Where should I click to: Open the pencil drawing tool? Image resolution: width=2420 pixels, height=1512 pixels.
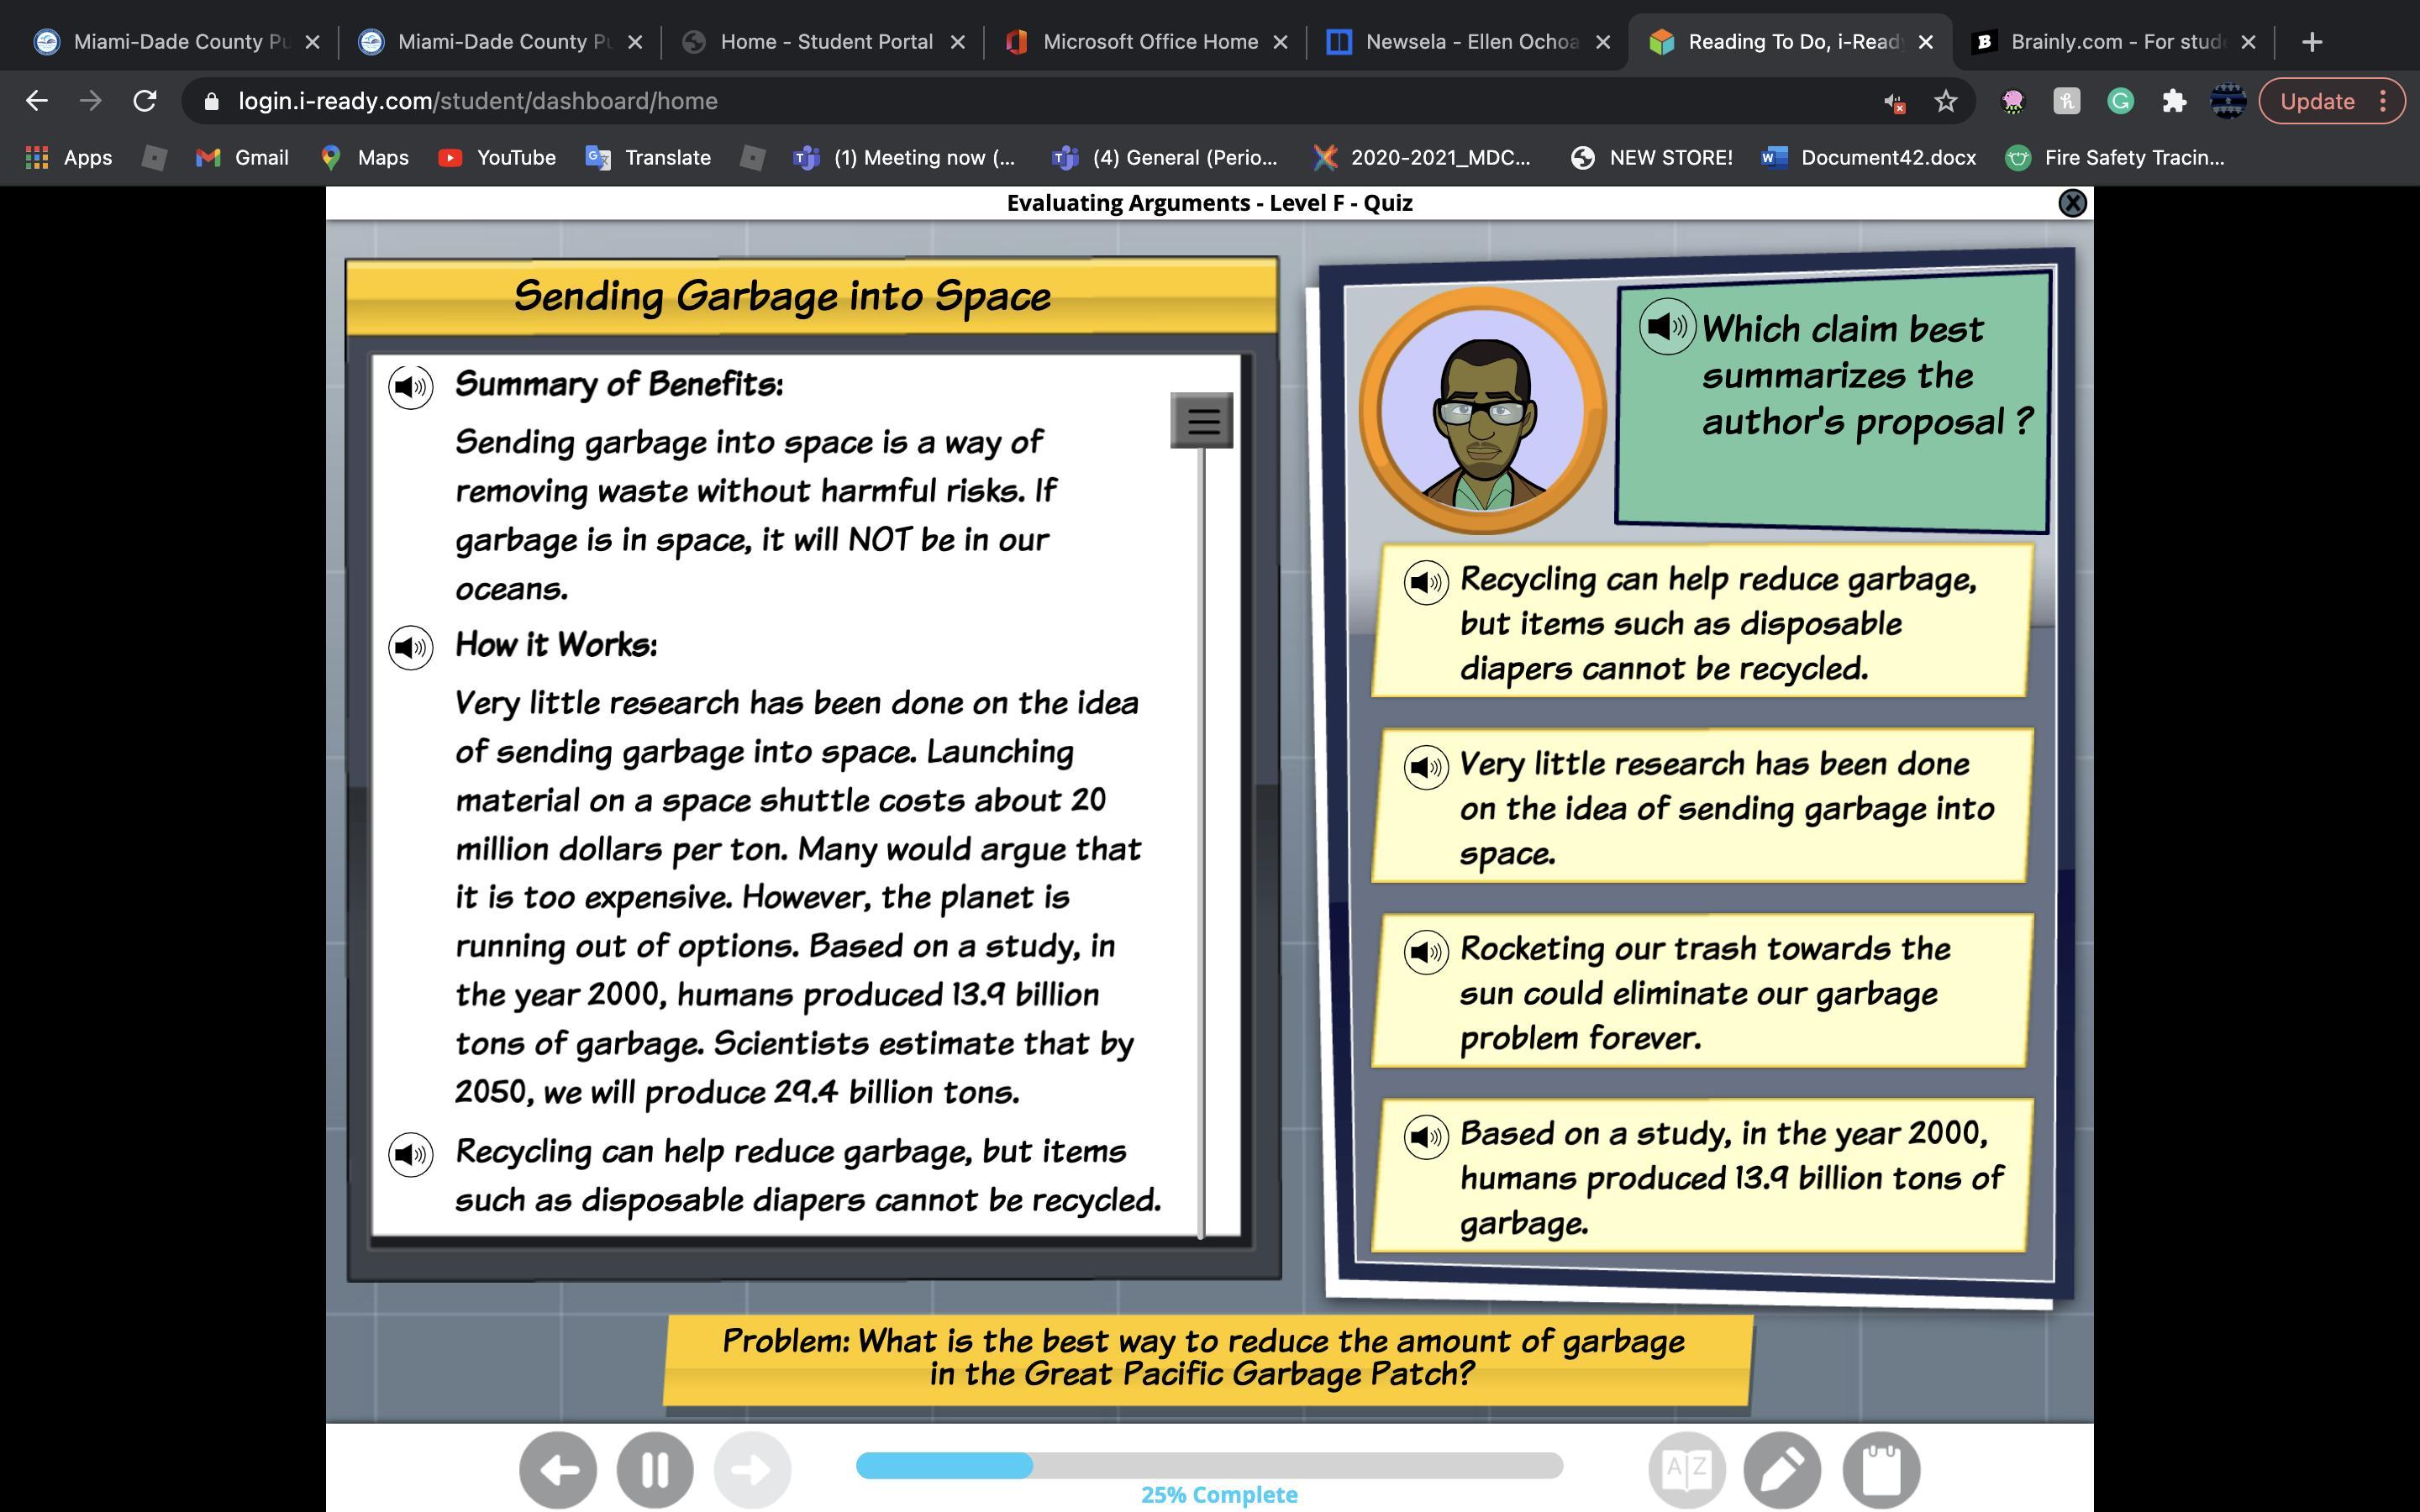[x=1781, y=1469]
